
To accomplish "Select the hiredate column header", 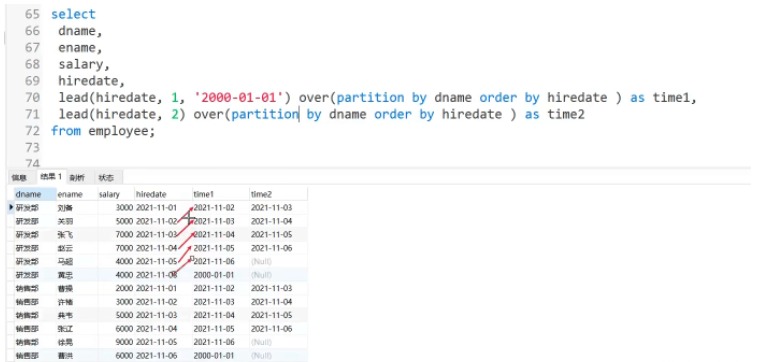I will click(x=163, y=194).
